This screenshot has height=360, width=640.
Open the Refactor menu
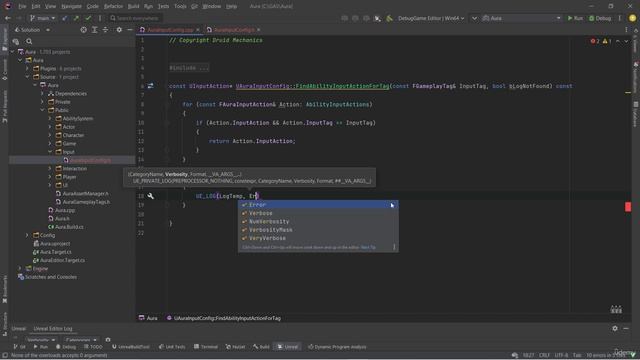[x=113, y=6]
